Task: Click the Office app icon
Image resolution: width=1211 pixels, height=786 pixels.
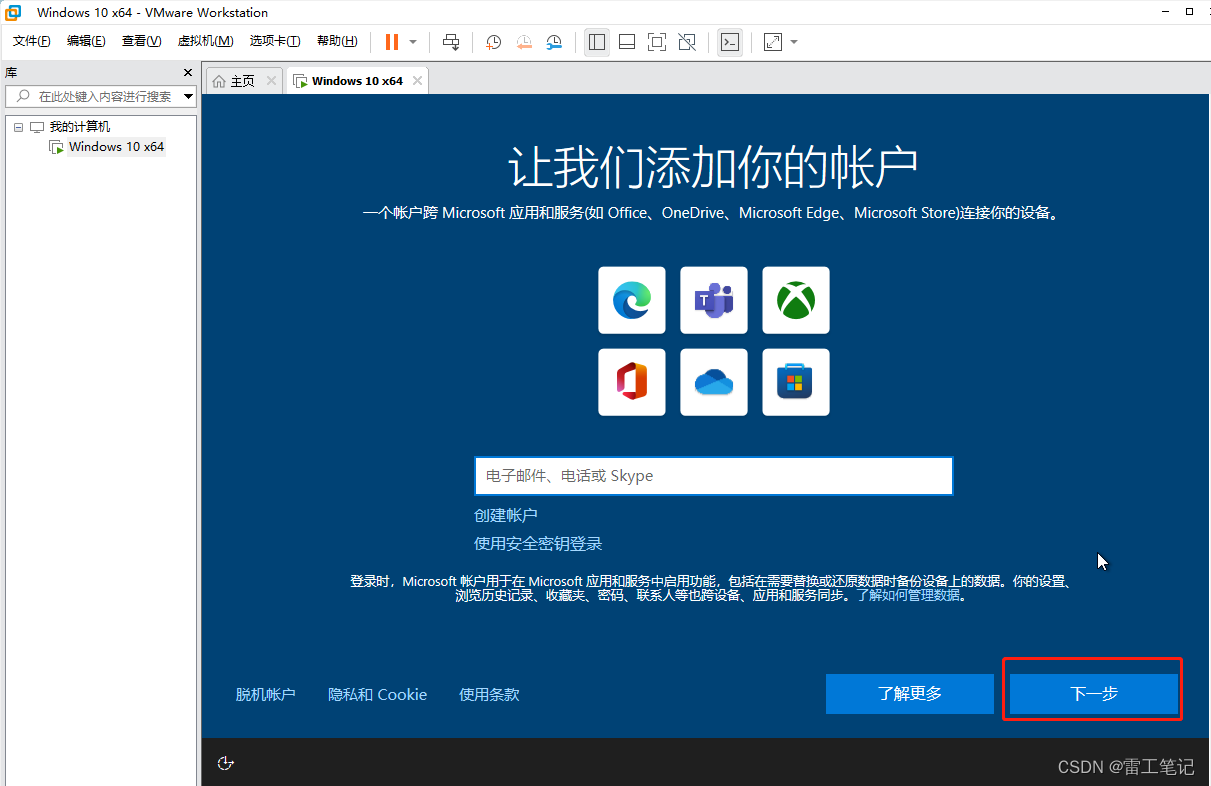Action: [x=632, y=382]
